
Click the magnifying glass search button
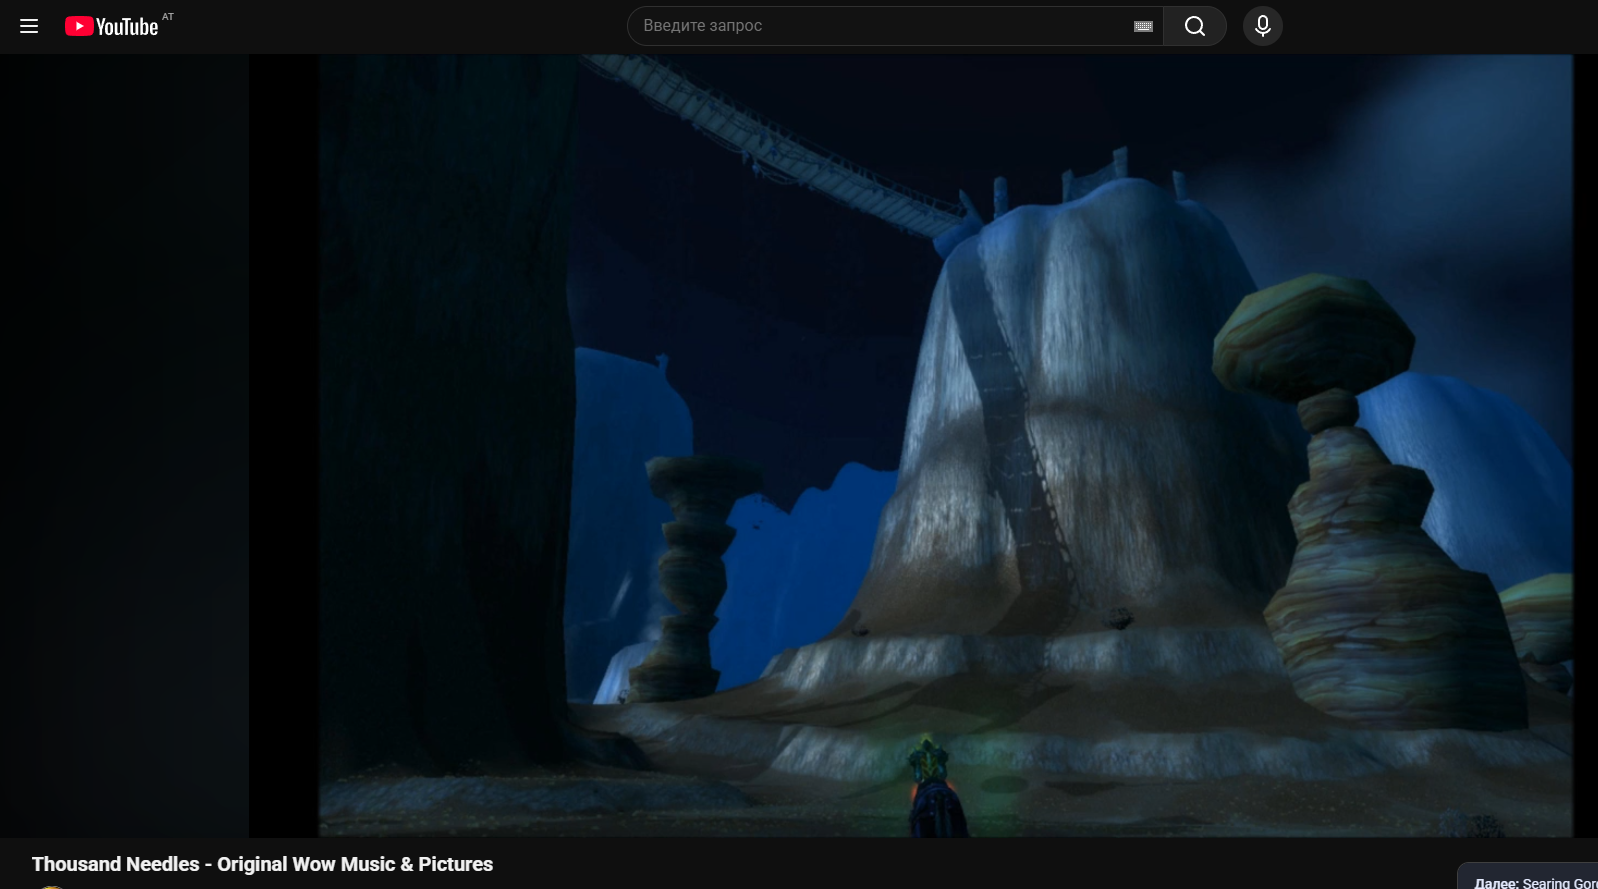1195,26
